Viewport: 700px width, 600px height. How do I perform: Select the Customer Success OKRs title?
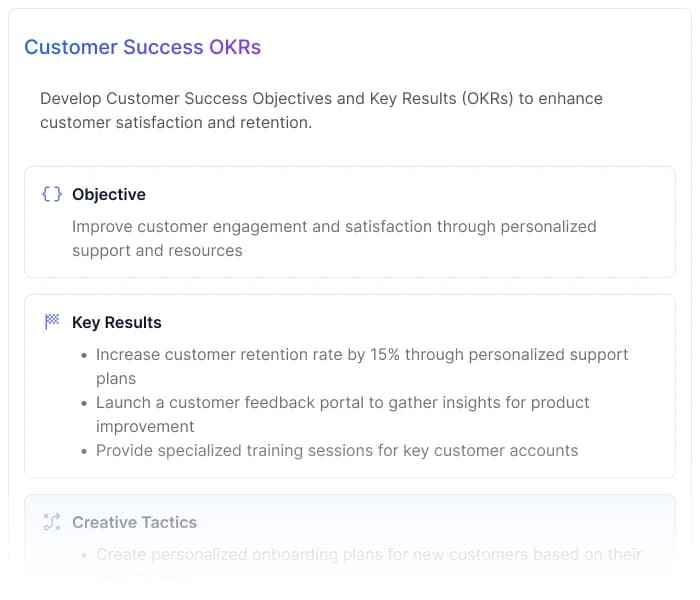click(142, 47)
